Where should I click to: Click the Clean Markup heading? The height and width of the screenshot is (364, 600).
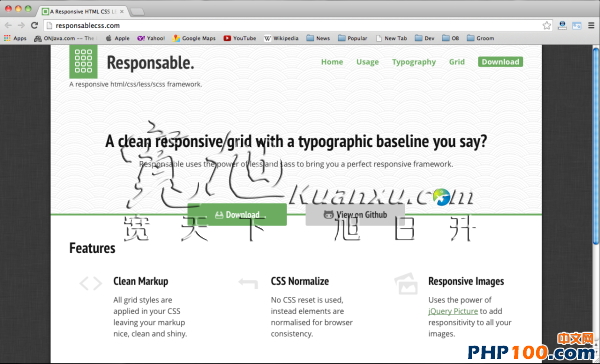141,281
